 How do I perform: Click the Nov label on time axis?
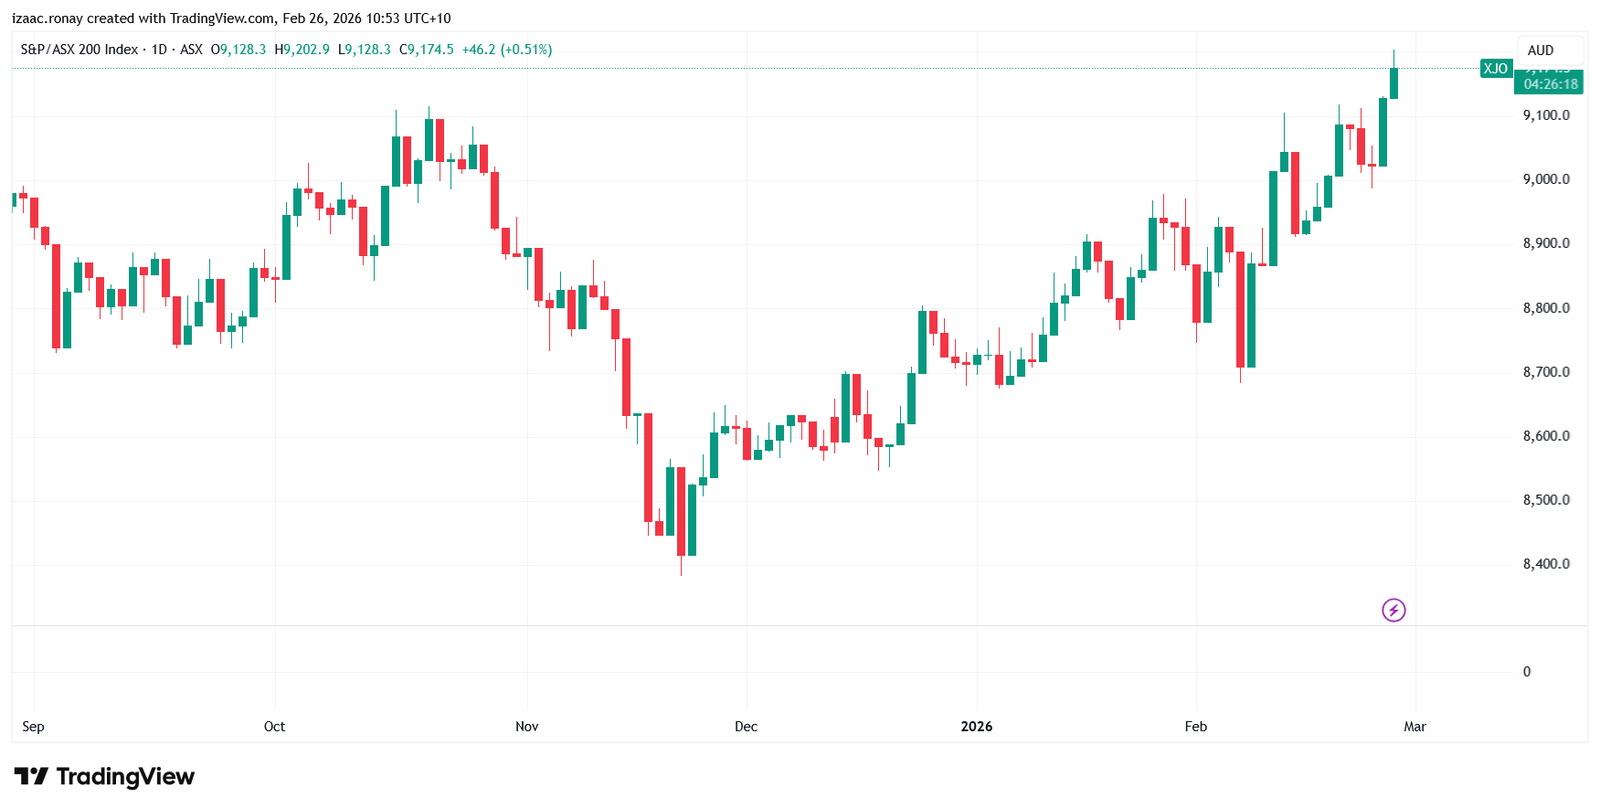(527, 727)
